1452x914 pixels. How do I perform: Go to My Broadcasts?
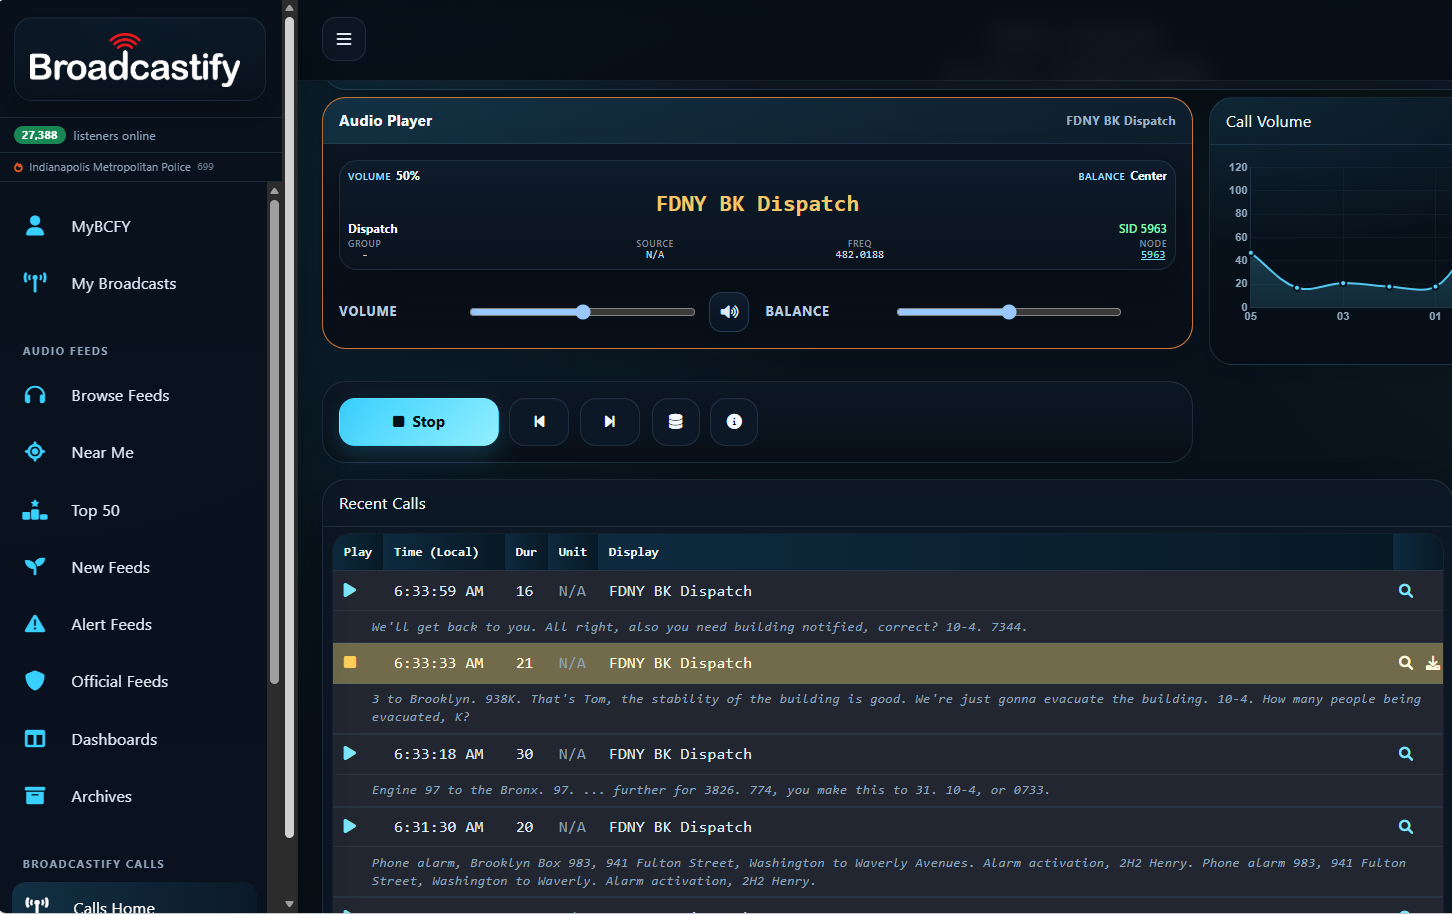124,283
